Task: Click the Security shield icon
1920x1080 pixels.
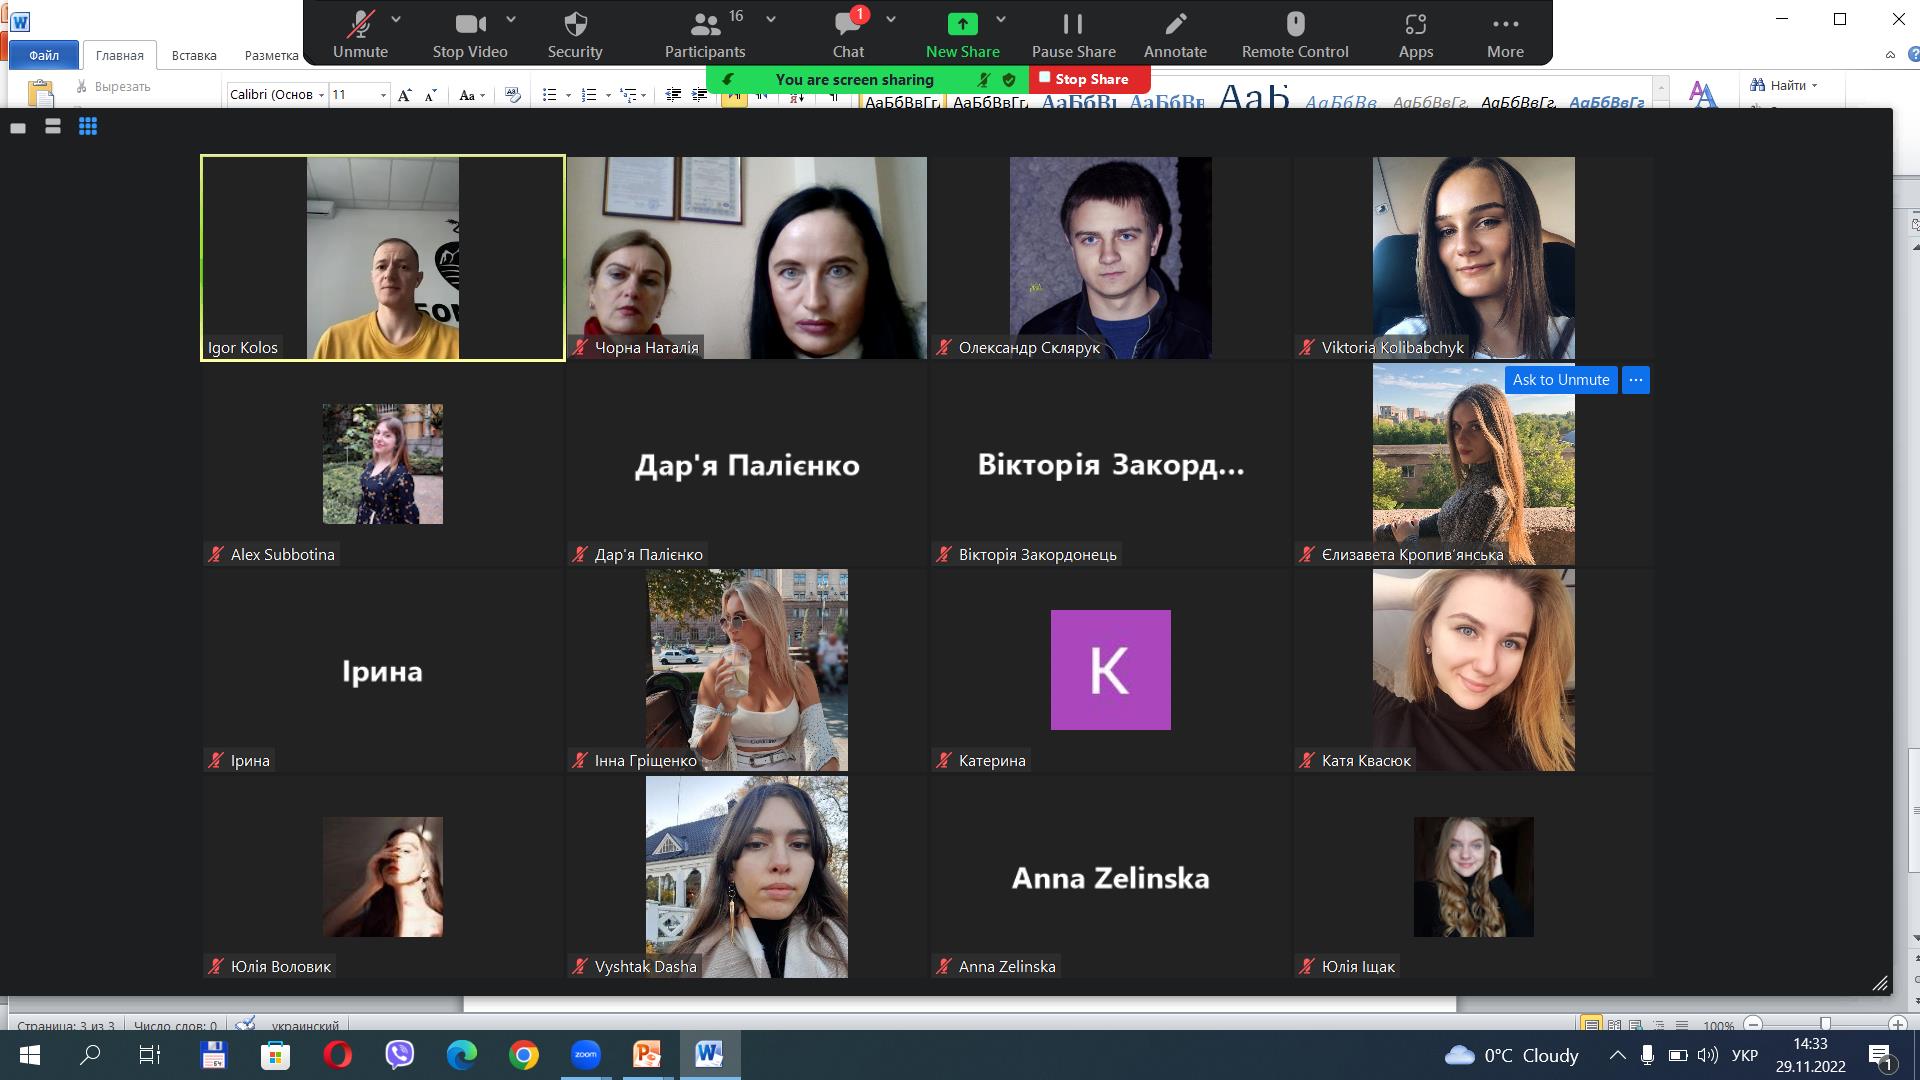Action: coord(575,24)
